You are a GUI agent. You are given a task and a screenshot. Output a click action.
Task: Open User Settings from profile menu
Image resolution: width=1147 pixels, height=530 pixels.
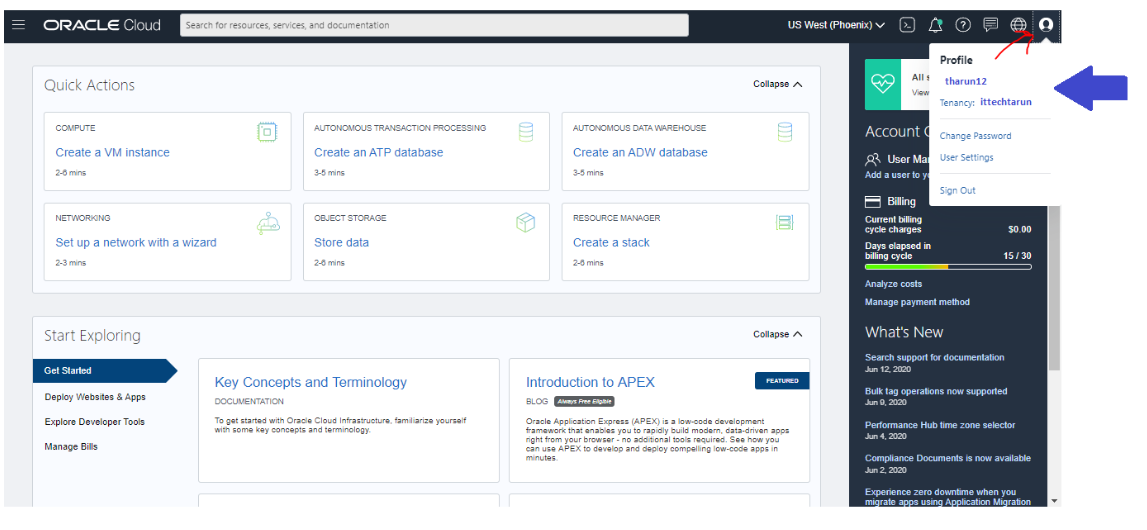coord(966,157)
